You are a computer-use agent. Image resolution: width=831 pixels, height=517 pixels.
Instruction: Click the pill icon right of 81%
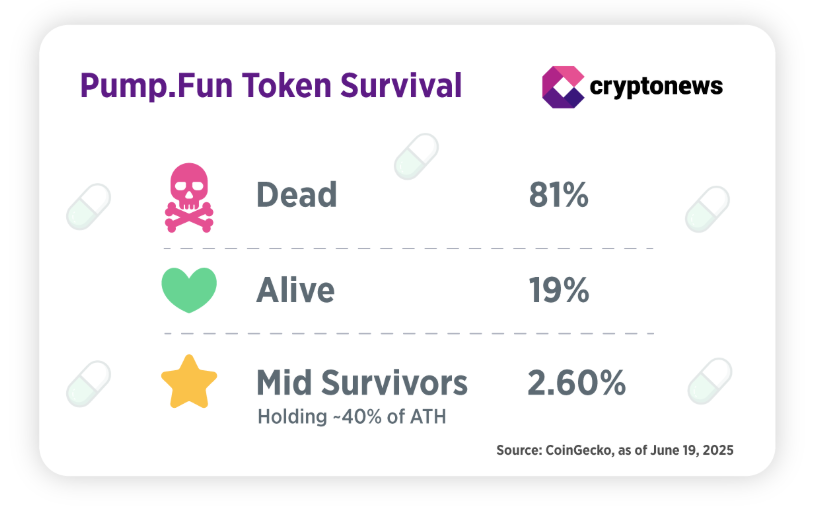pyautogui.click(x=708, y=209)
